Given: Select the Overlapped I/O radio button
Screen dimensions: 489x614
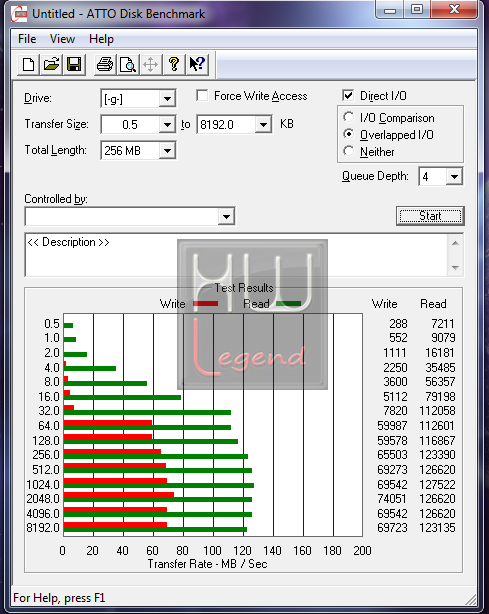Looking at the screenshot, I should 348,134.
